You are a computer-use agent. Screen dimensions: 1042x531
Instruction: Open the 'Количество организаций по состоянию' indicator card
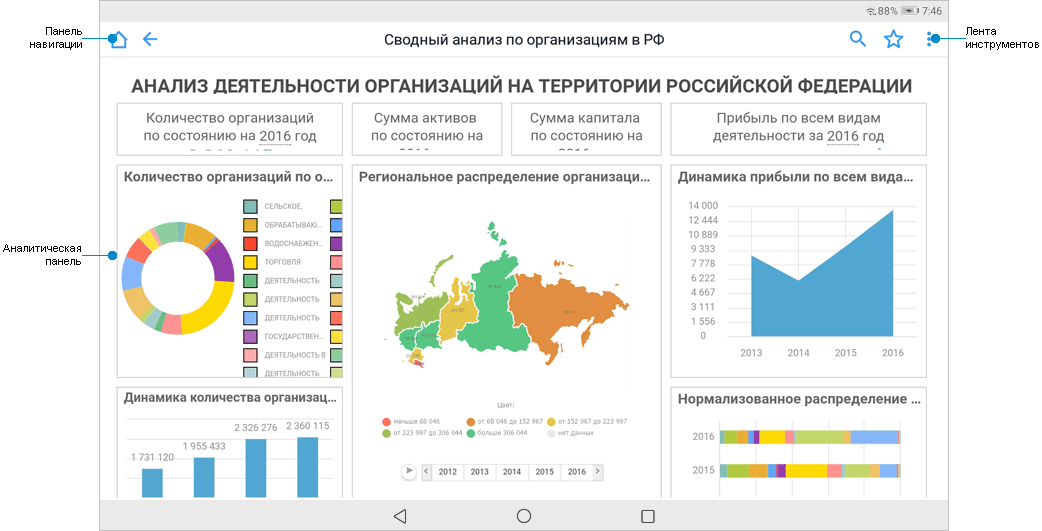point(230,129)
